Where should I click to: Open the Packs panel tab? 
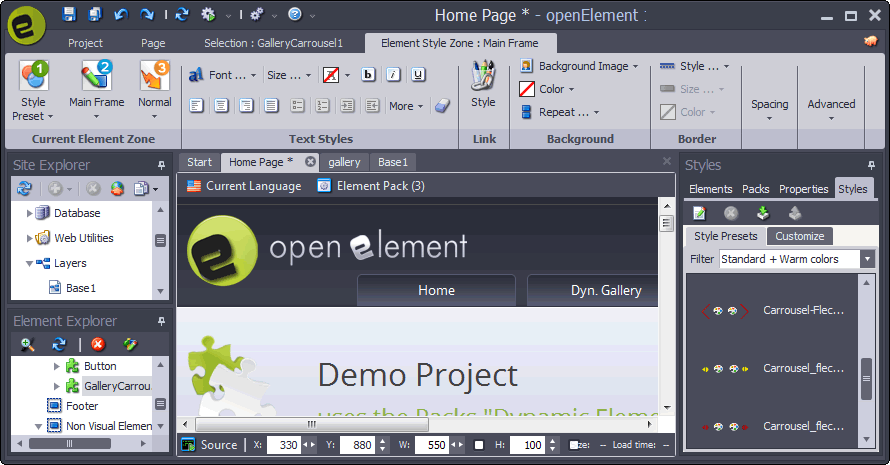(x=755, y=189)
